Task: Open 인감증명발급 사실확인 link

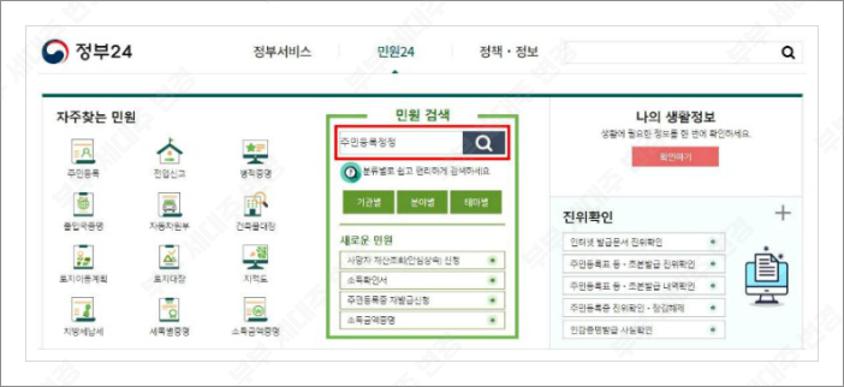Action: point(644,329)
